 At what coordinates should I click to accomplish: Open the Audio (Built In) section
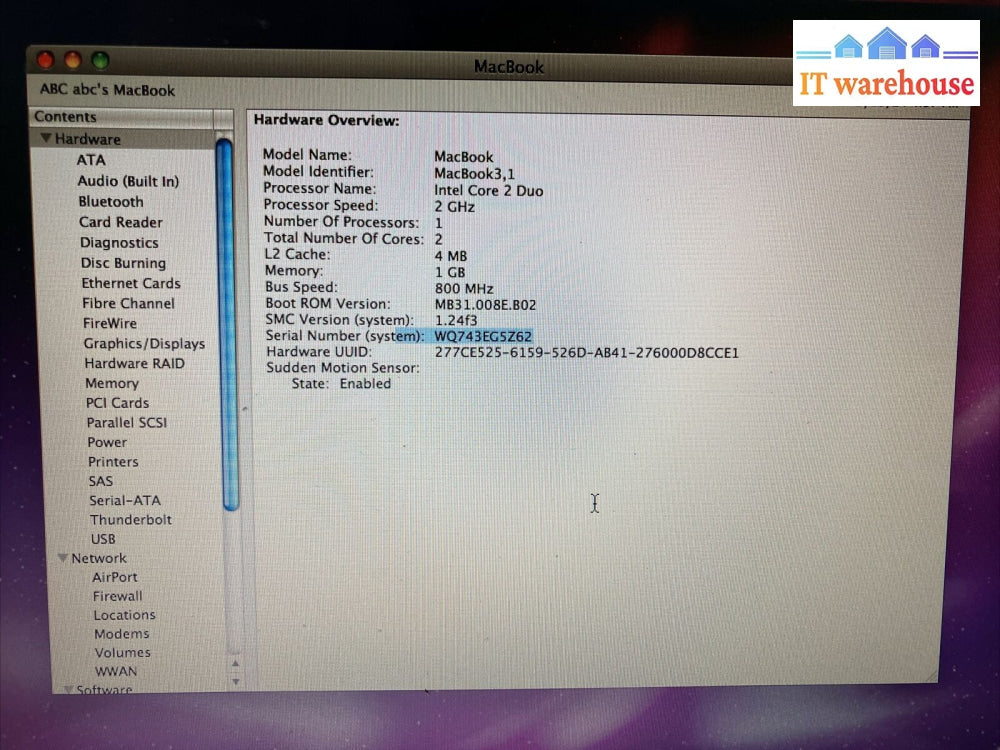(128, 181)
